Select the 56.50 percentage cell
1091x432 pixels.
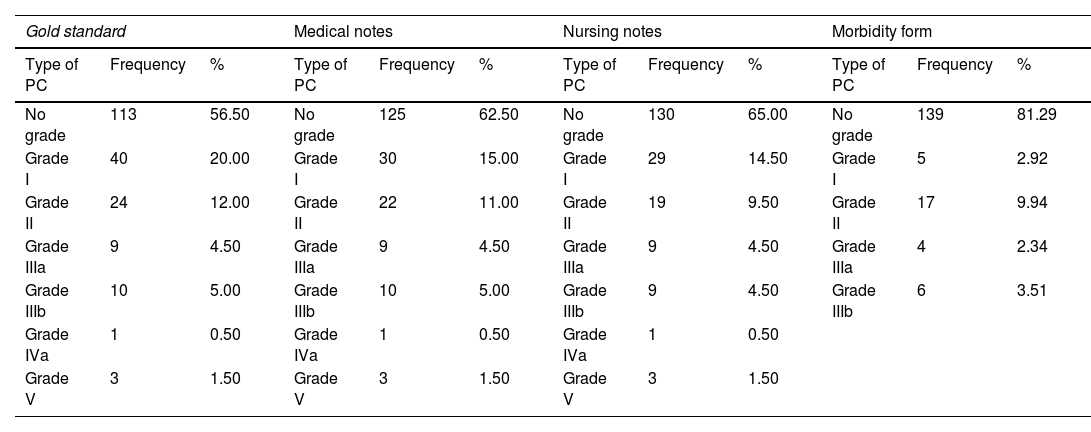click(x=230, y=115)
